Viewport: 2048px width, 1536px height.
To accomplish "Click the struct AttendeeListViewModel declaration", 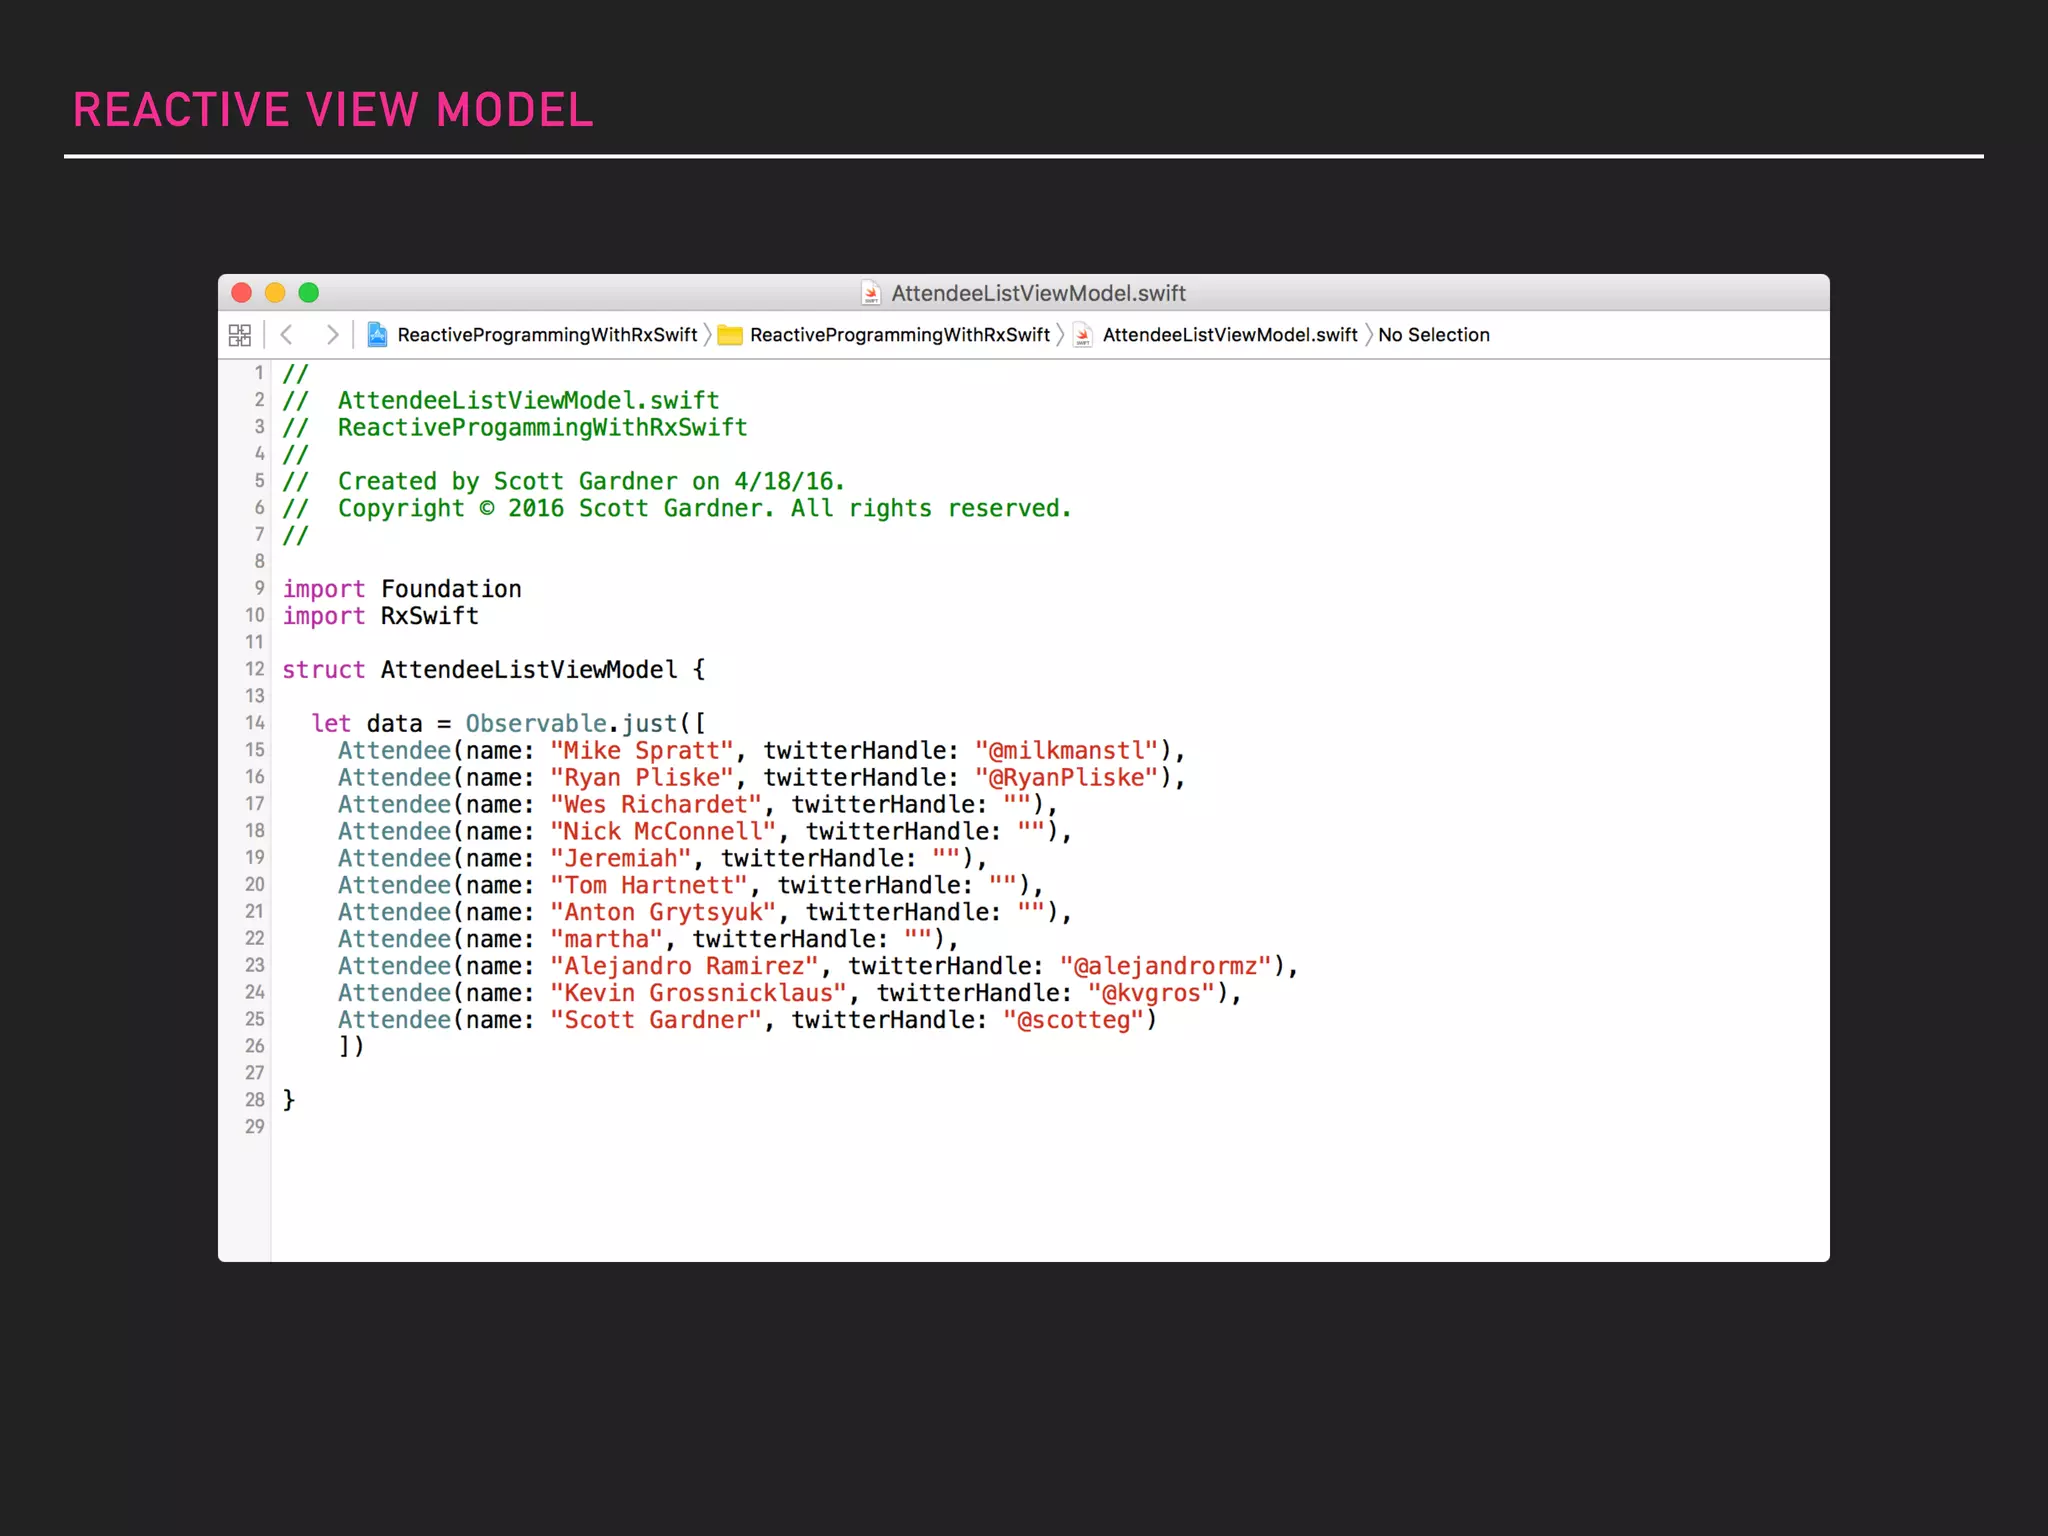I will pos(493,670).
